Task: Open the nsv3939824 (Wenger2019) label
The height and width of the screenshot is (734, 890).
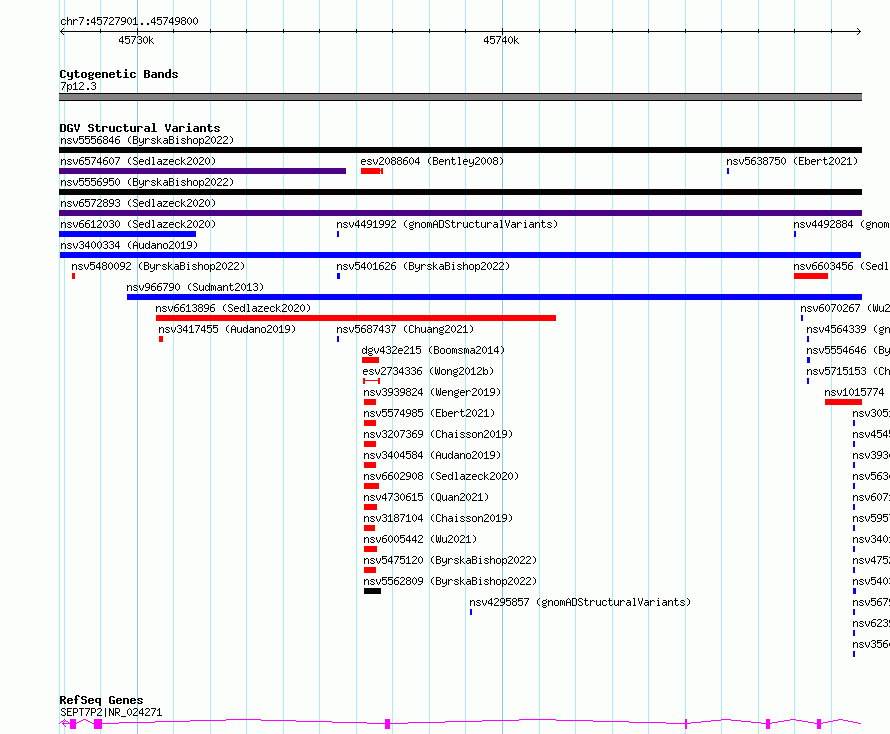Action: (432, 392)
